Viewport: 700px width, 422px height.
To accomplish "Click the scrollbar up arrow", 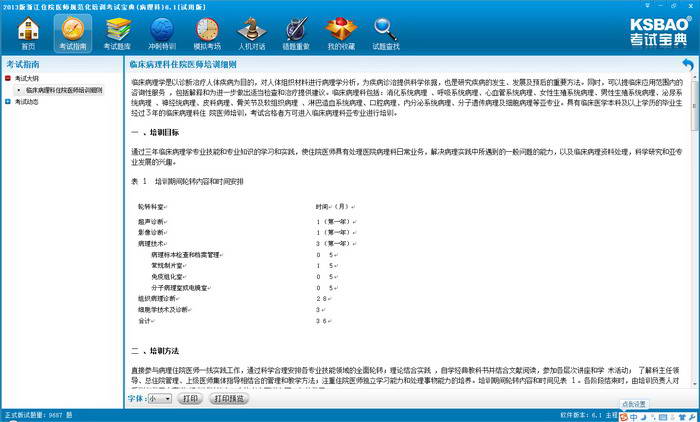I will [x=695, y=77].
